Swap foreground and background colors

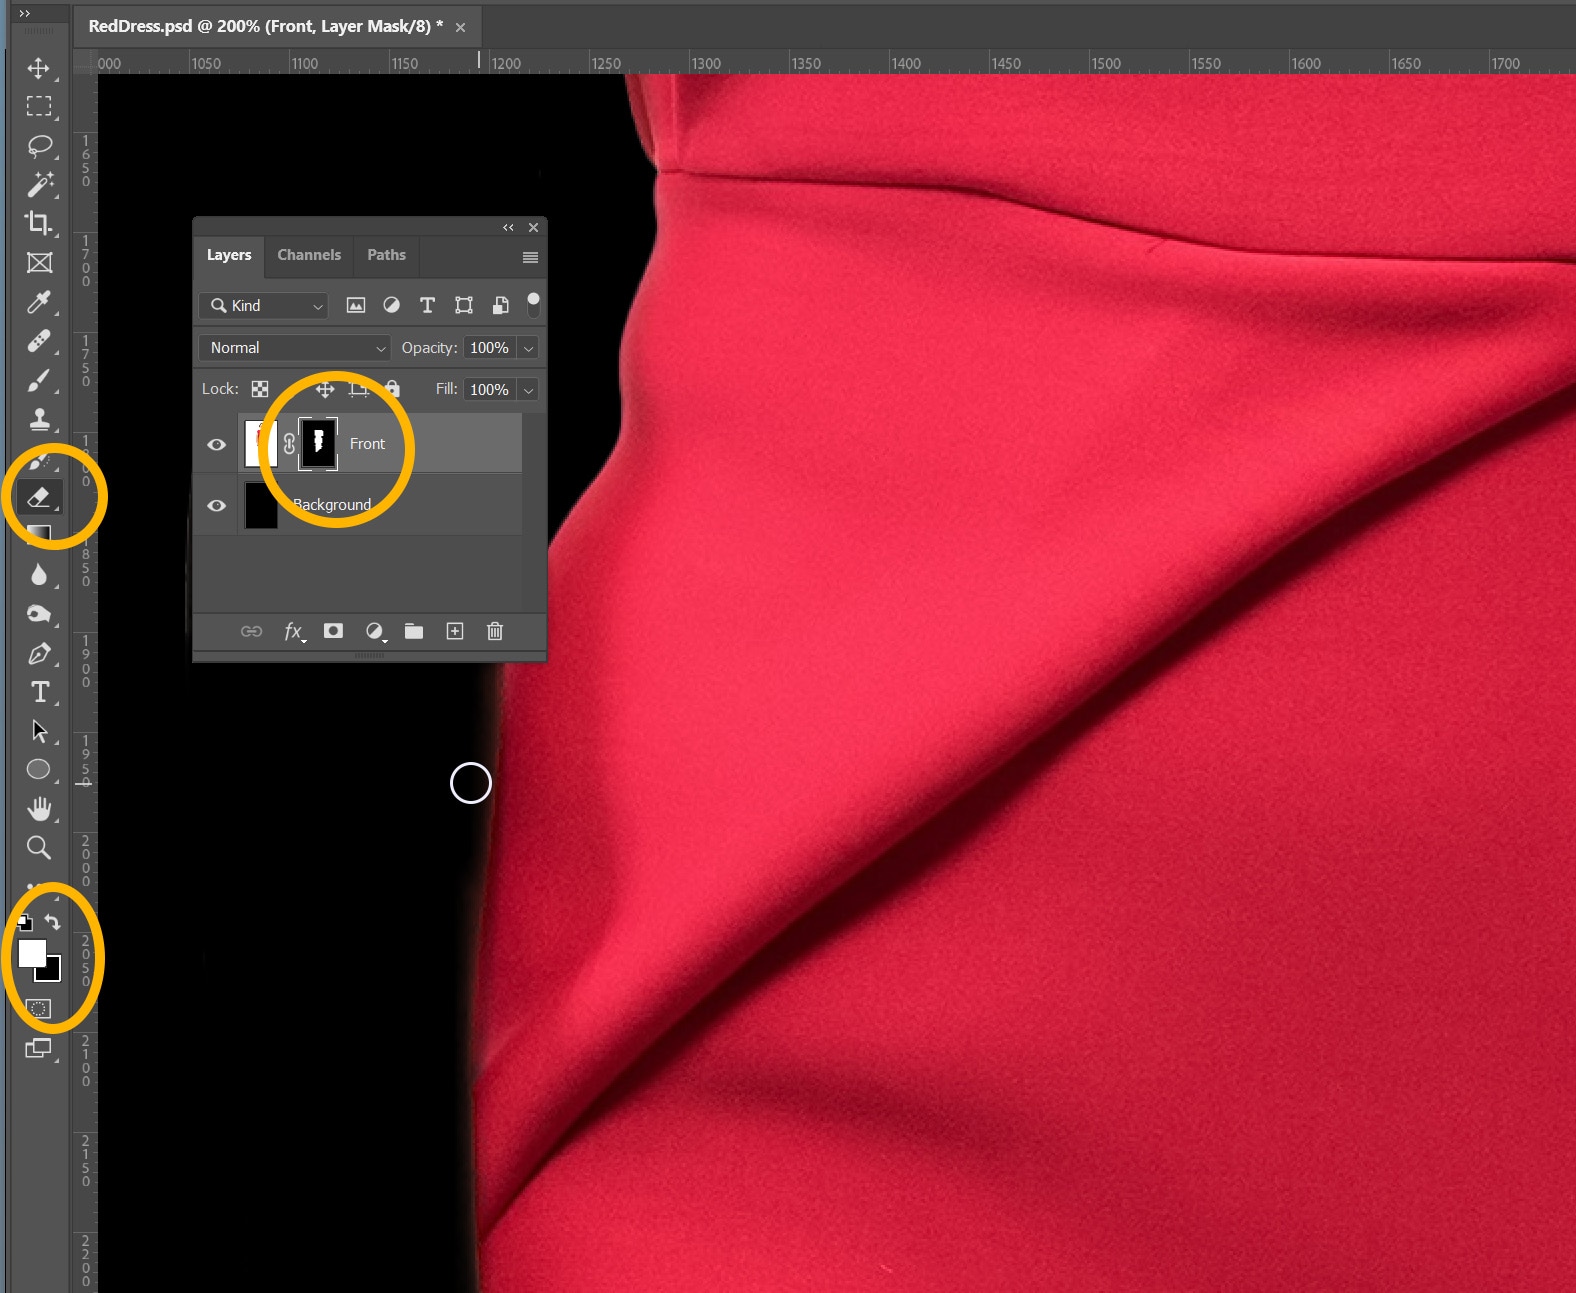coord(53,922)
